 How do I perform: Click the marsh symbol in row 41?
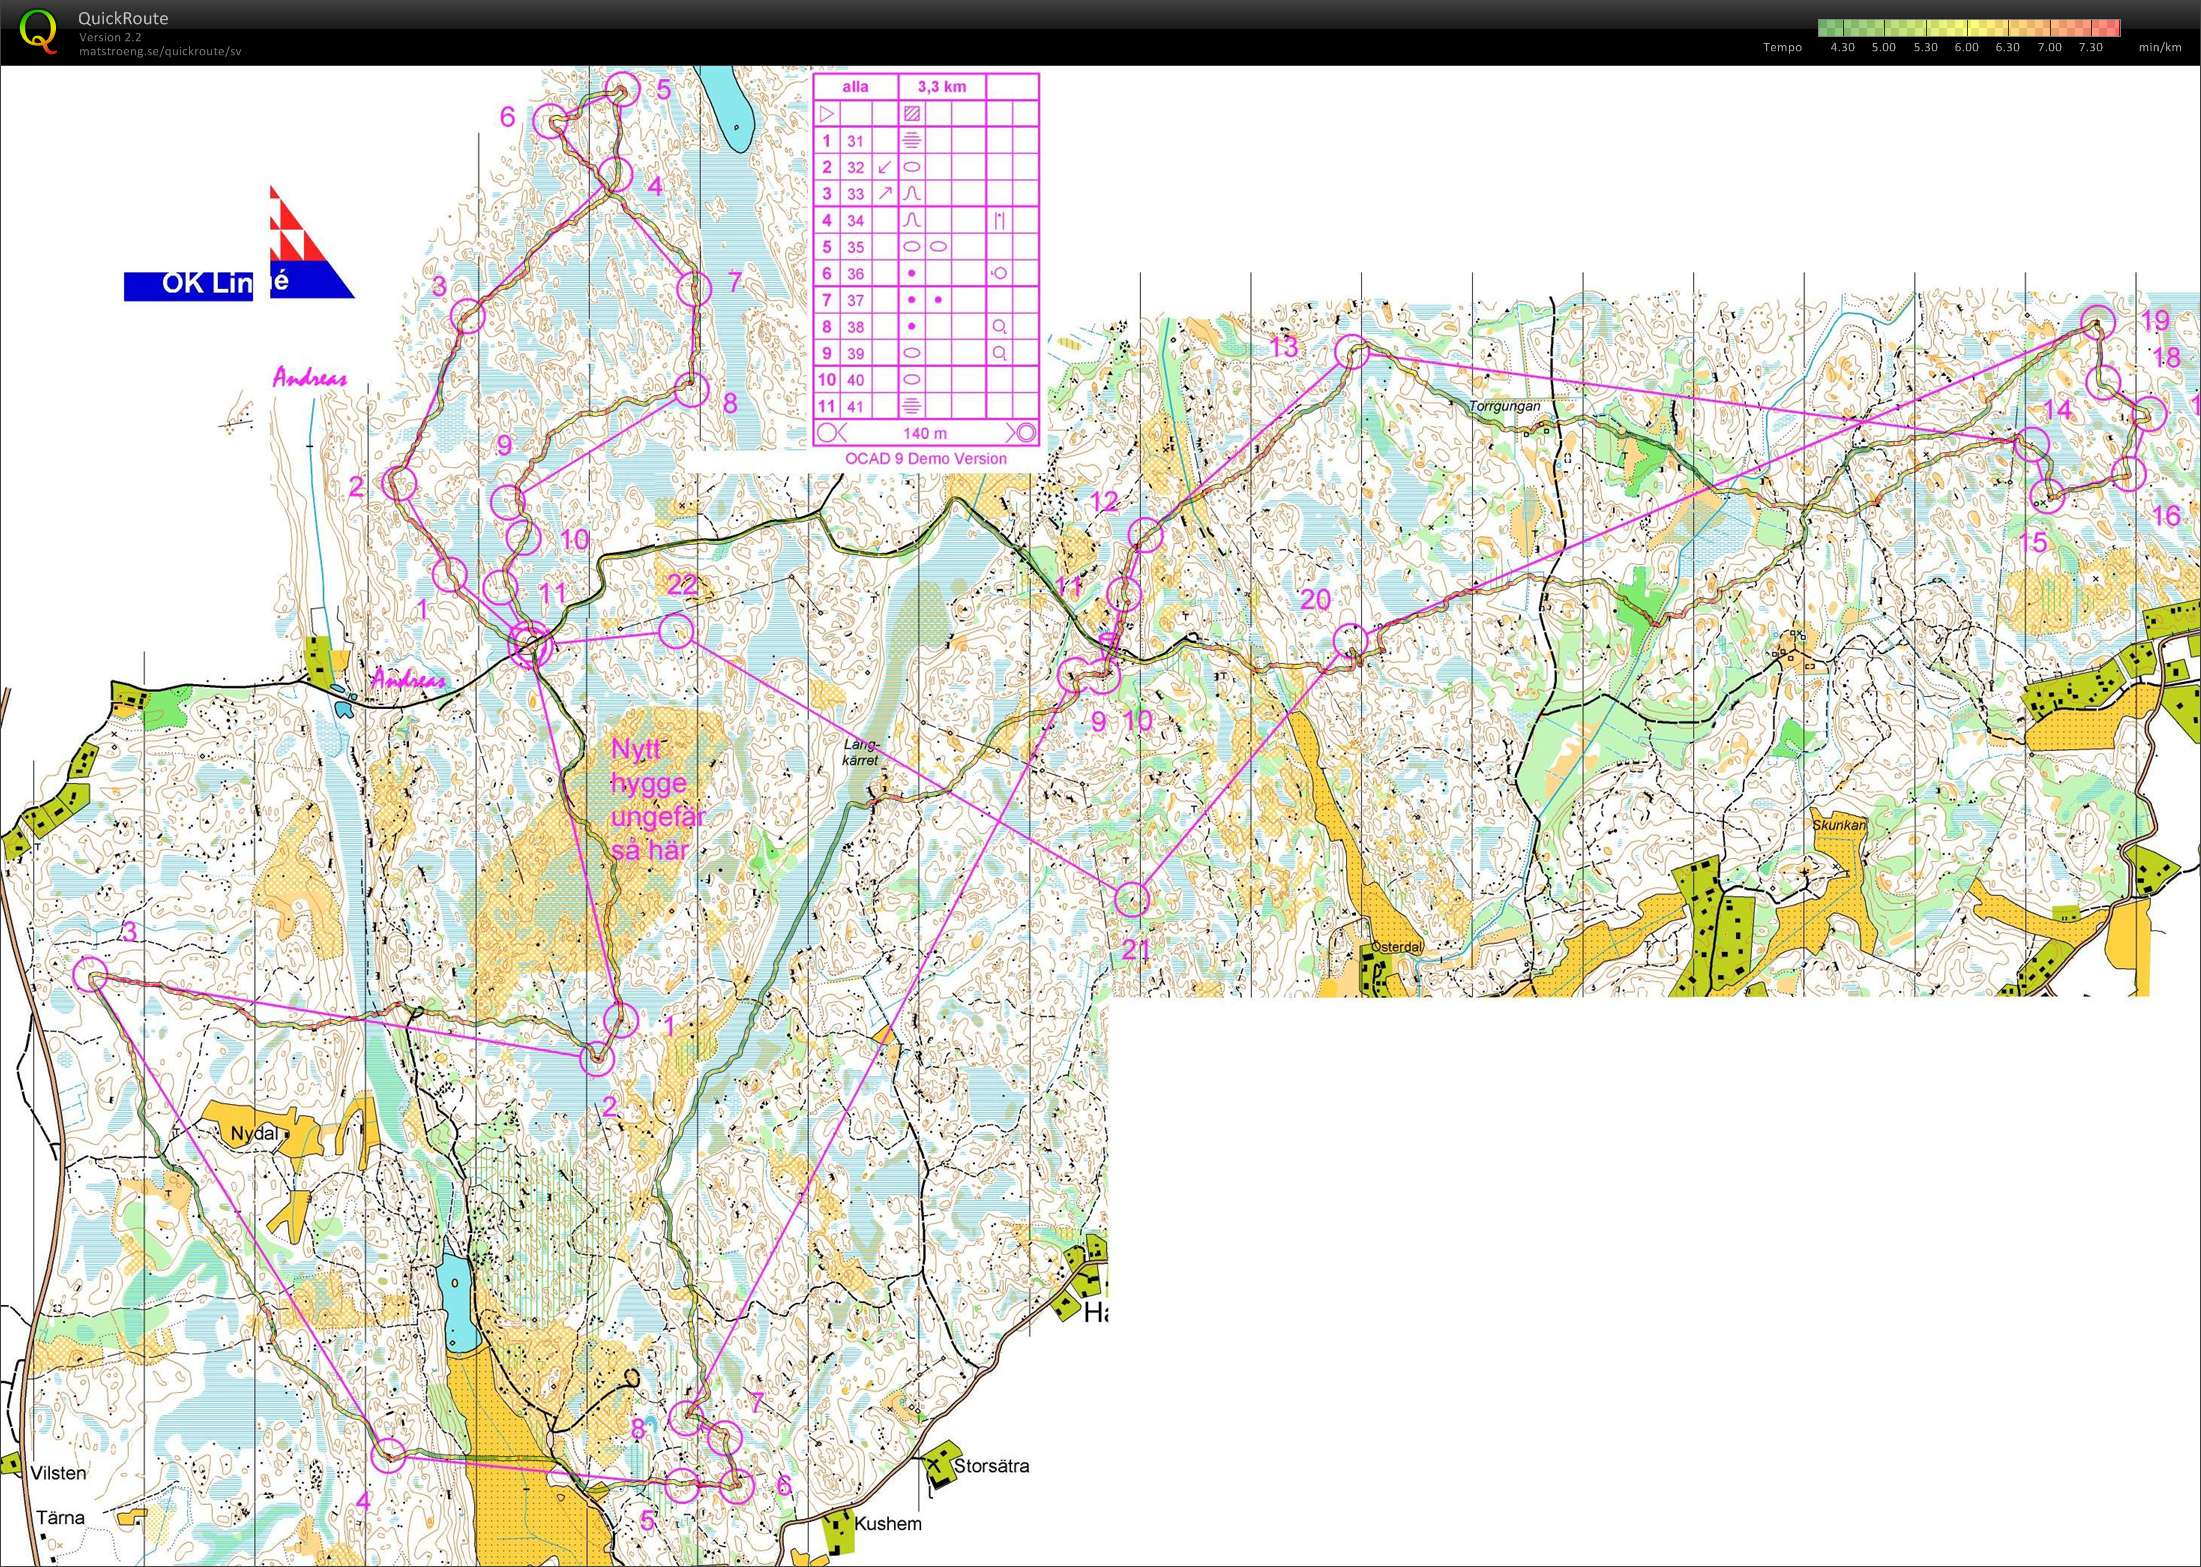coord(912,406)
